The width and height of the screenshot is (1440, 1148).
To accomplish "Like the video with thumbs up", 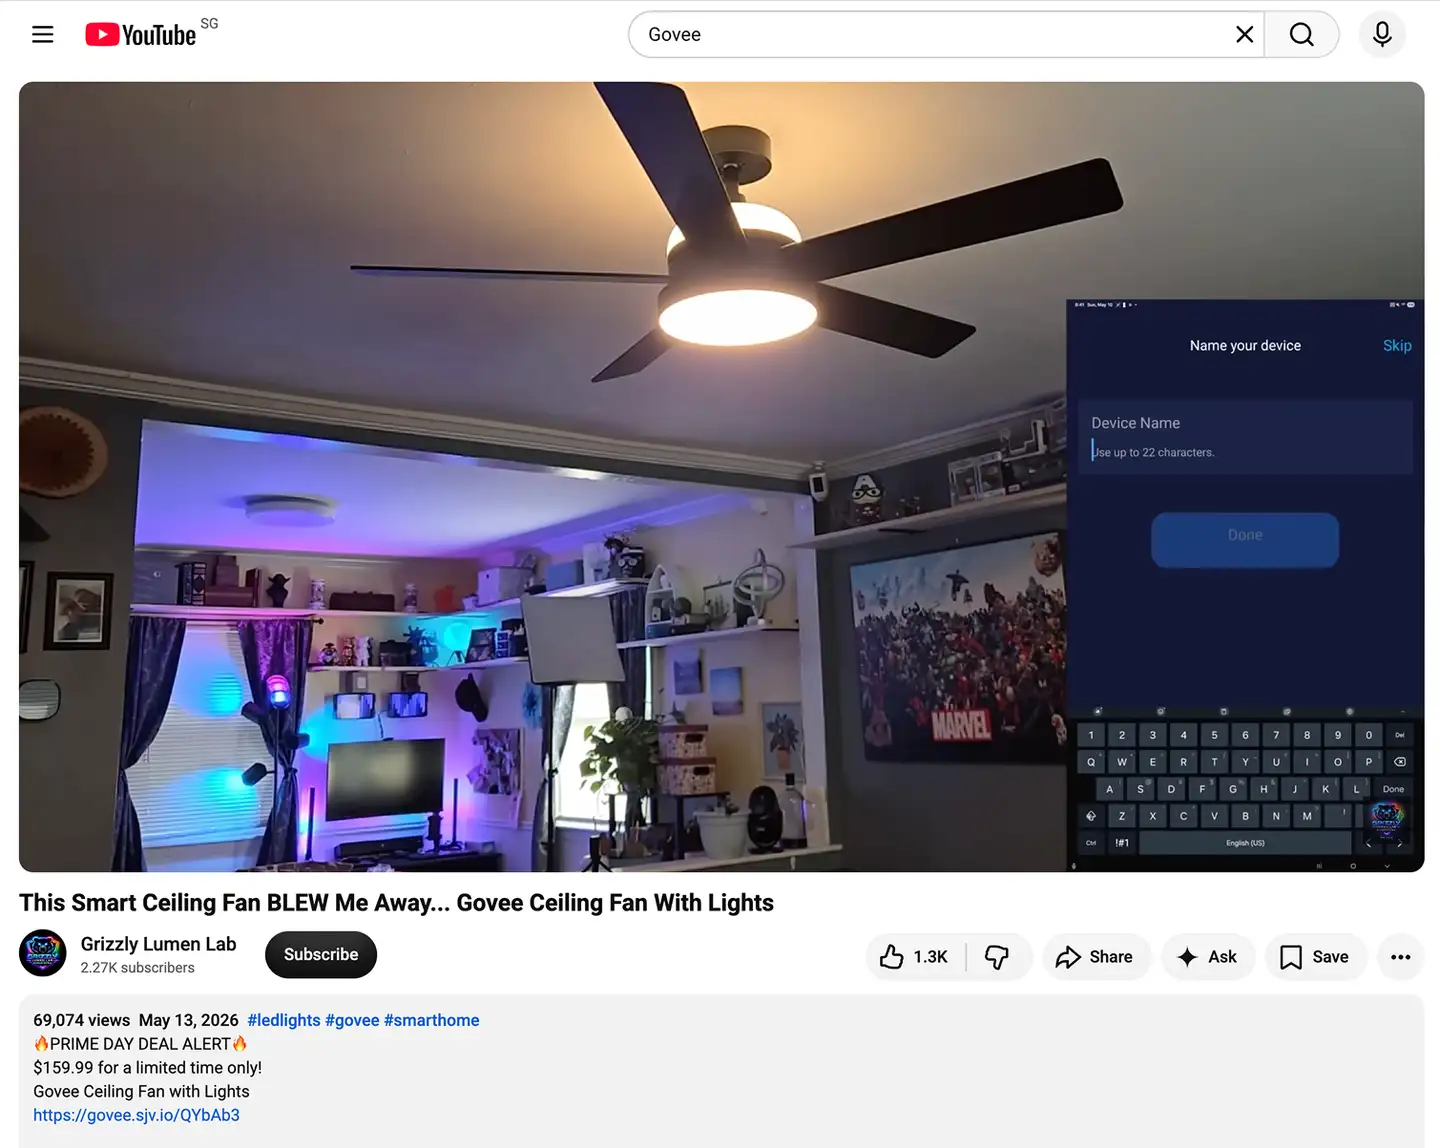I will (x=916, y=957).
